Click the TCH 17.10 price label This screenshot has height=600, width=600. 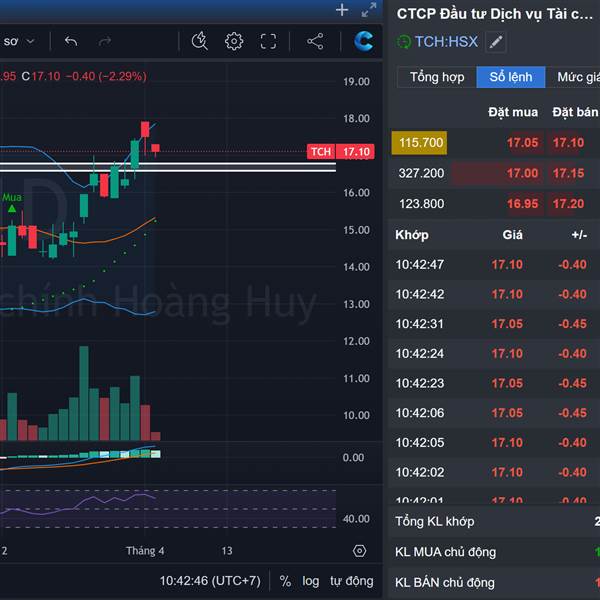[x=340, y=151]
